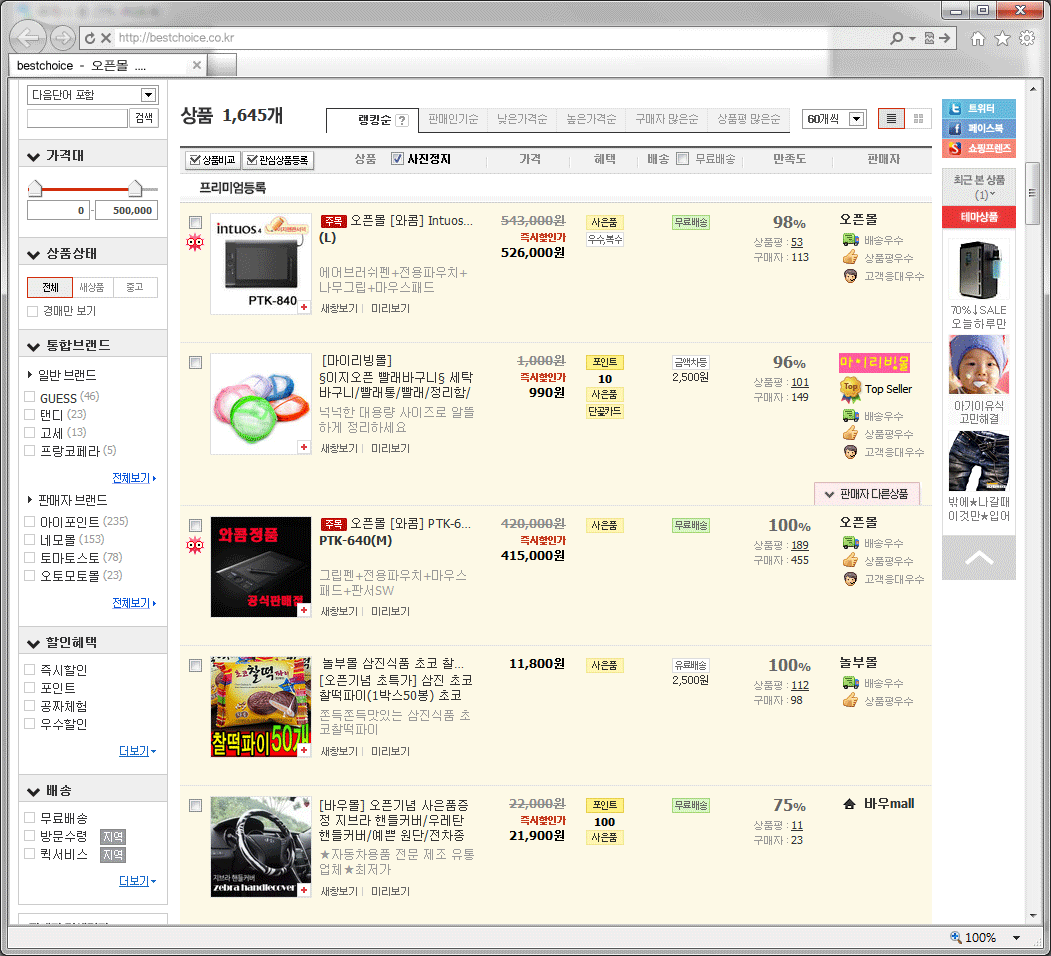The width and height of the screenshot is (1051, 956).
Task: Switch to grid view layout icon
Action: (918, 119)
